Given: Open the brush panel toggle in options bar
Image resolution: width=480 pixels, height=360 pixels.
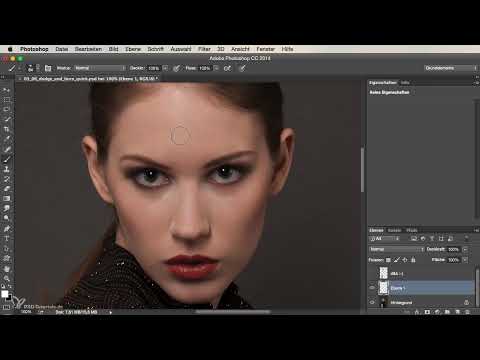Looking at the screenshot, I should (x=48, y=68).
